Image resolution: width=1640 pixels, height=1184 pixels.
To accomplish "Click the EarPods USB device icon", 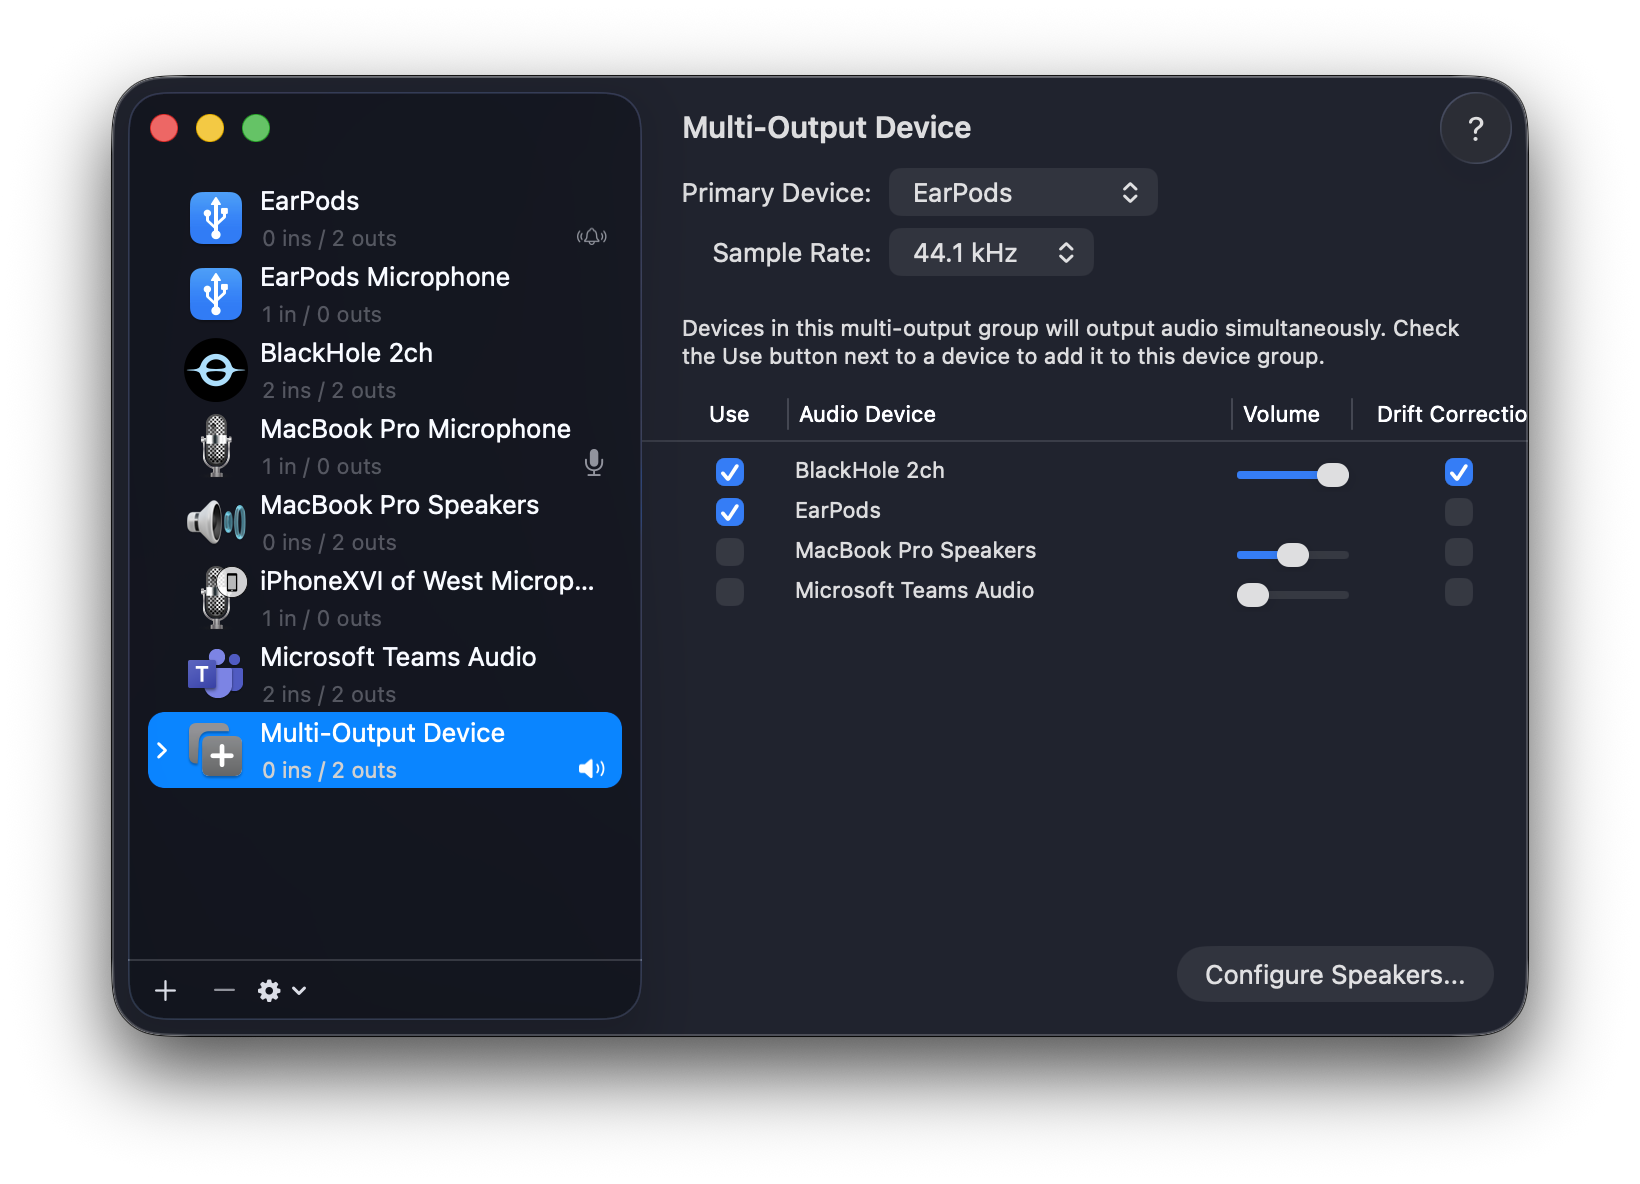I will 216,218.
